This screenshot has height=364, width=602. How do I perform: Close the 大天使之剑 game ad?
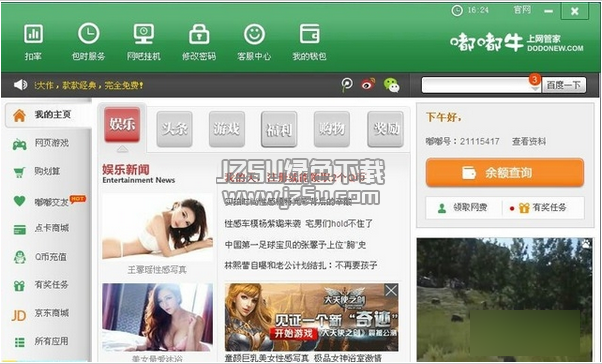click(391, 291)
